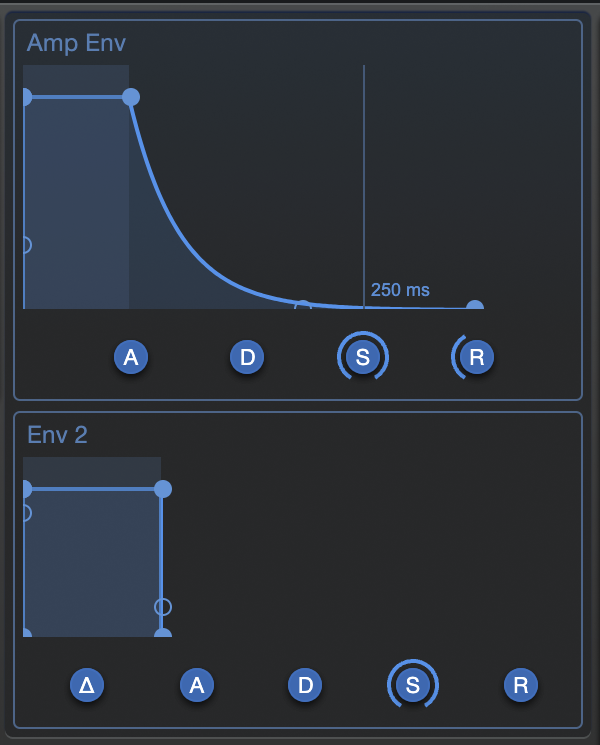The height and width of the screenshot is (745, 600).
Task: Click the Env 2 Release knob
Action: pyautogui.click(x=521, y=685)
